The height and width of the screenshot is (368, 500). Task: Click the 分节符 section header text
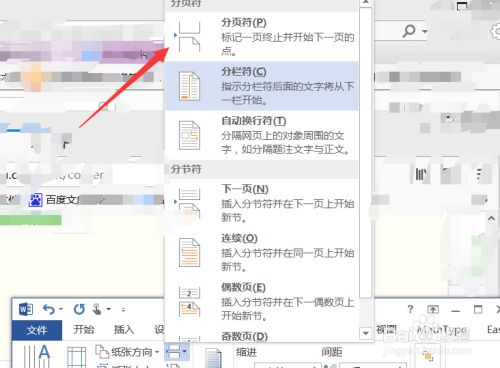click(186, 169)
